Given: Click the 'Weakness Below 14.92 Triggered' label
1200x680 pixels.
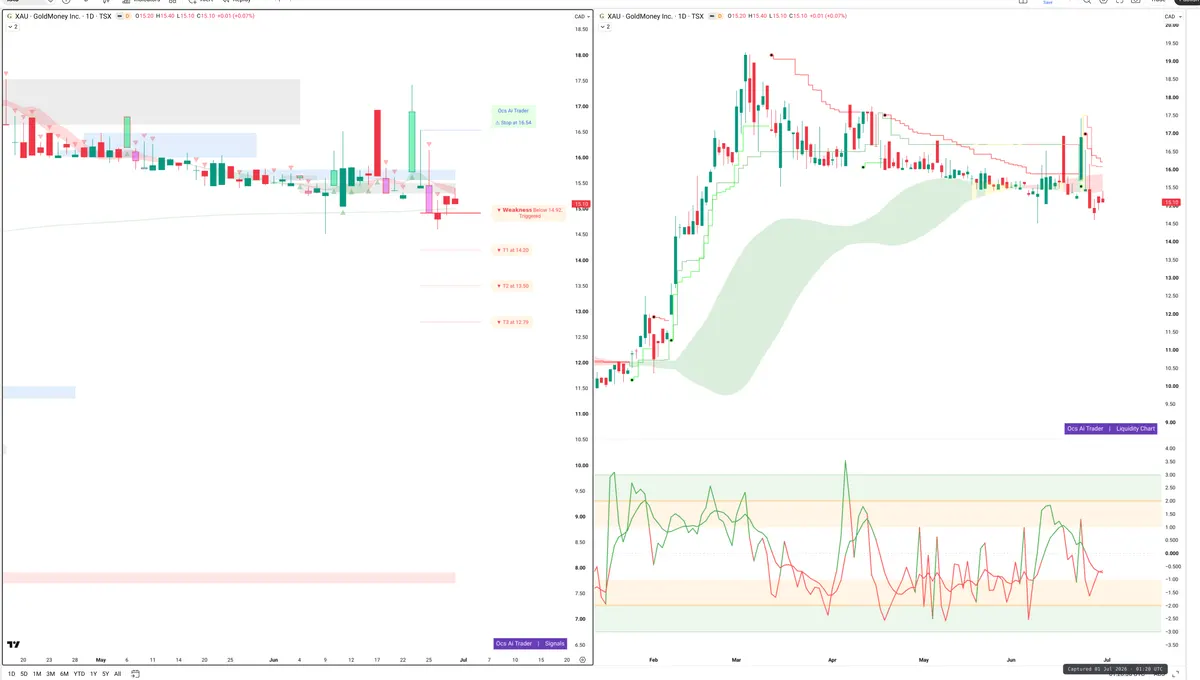Looking at the screenshot, I should 529,212.
